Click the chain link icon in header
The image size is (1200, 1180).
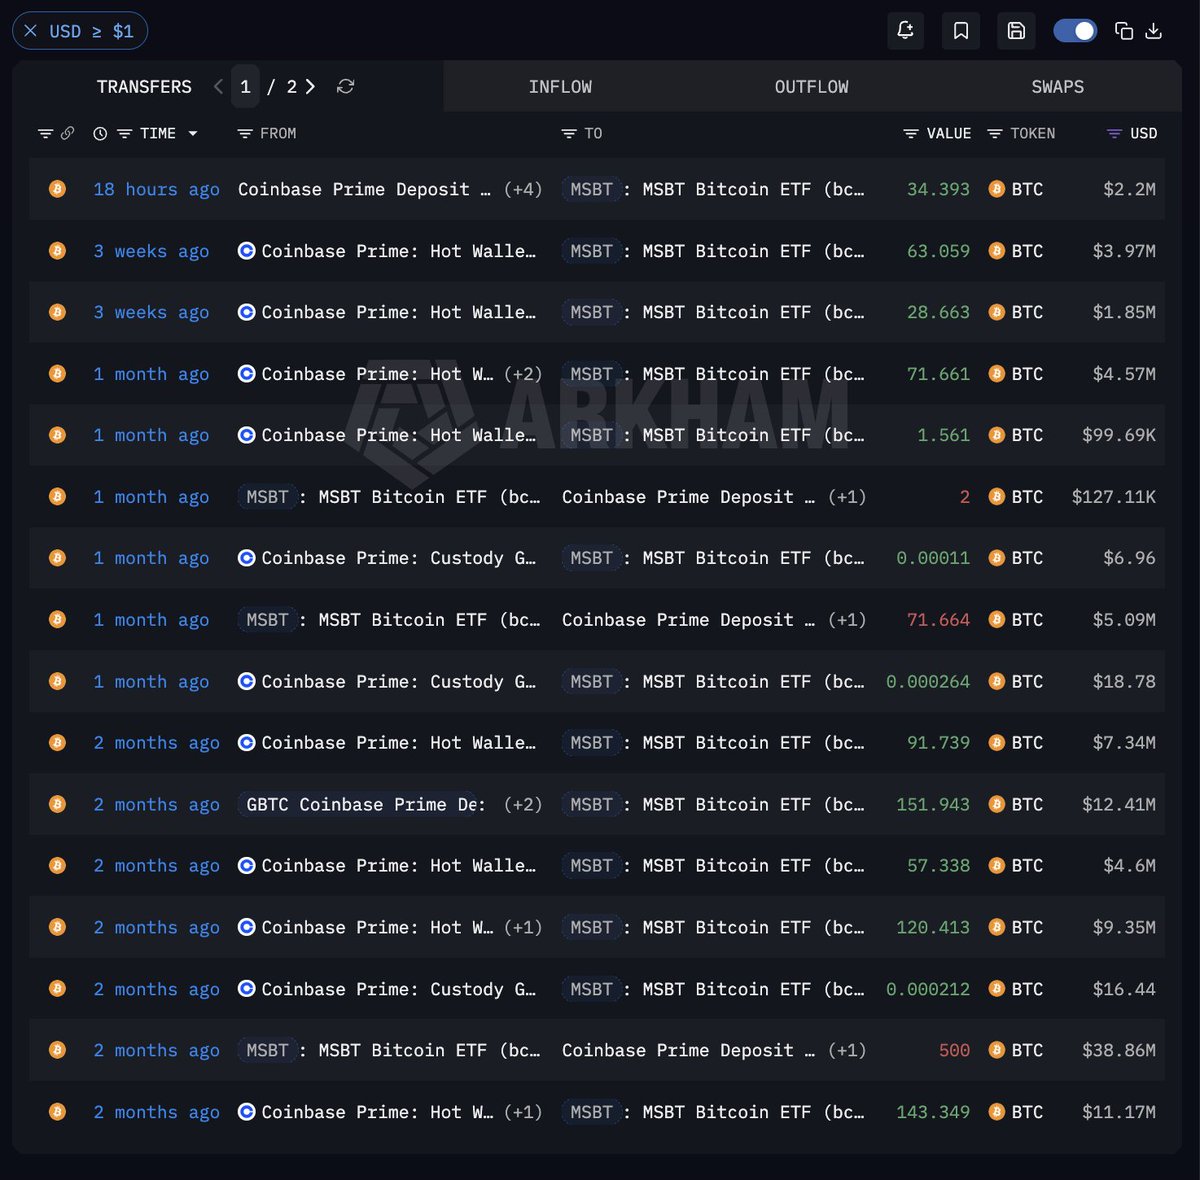coord(67,133)
